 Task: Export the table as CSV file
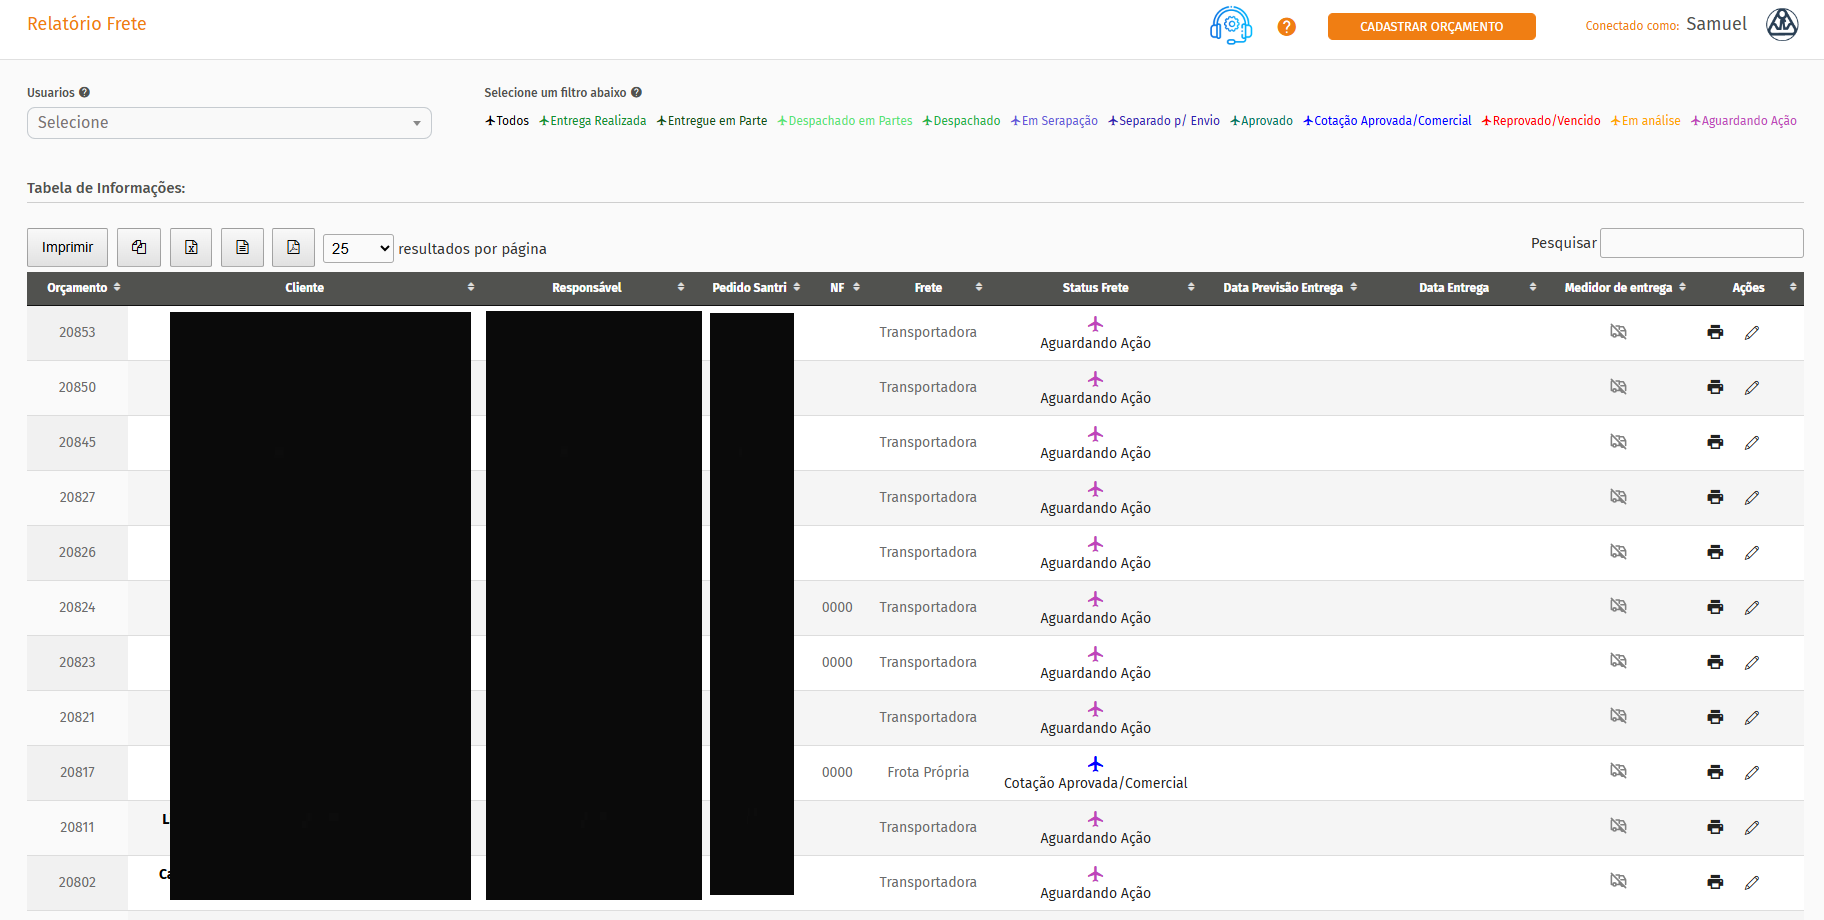click(x=242, y=247)
